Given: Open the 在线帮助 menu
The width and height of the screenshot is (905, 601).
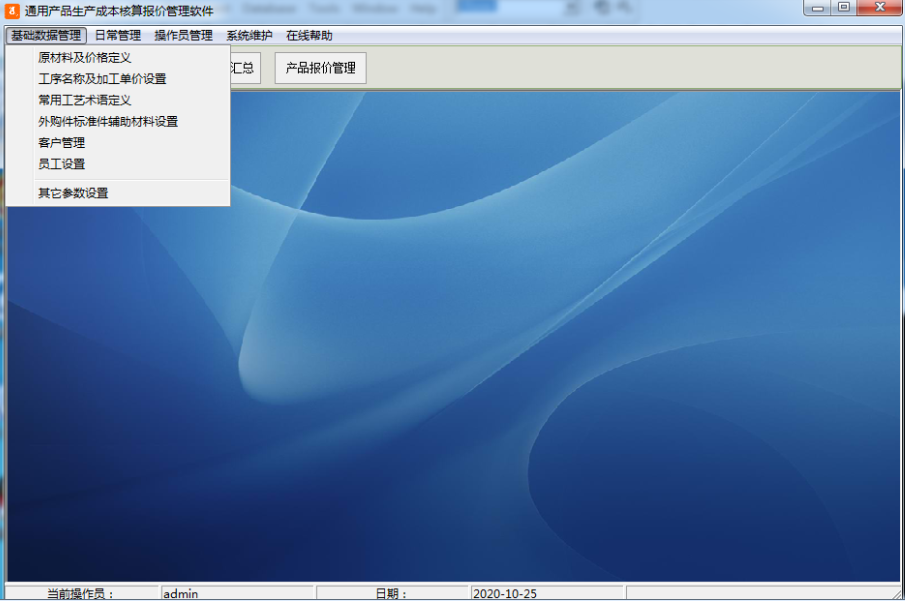Looking at the screenshot, I should pos(309,36).
